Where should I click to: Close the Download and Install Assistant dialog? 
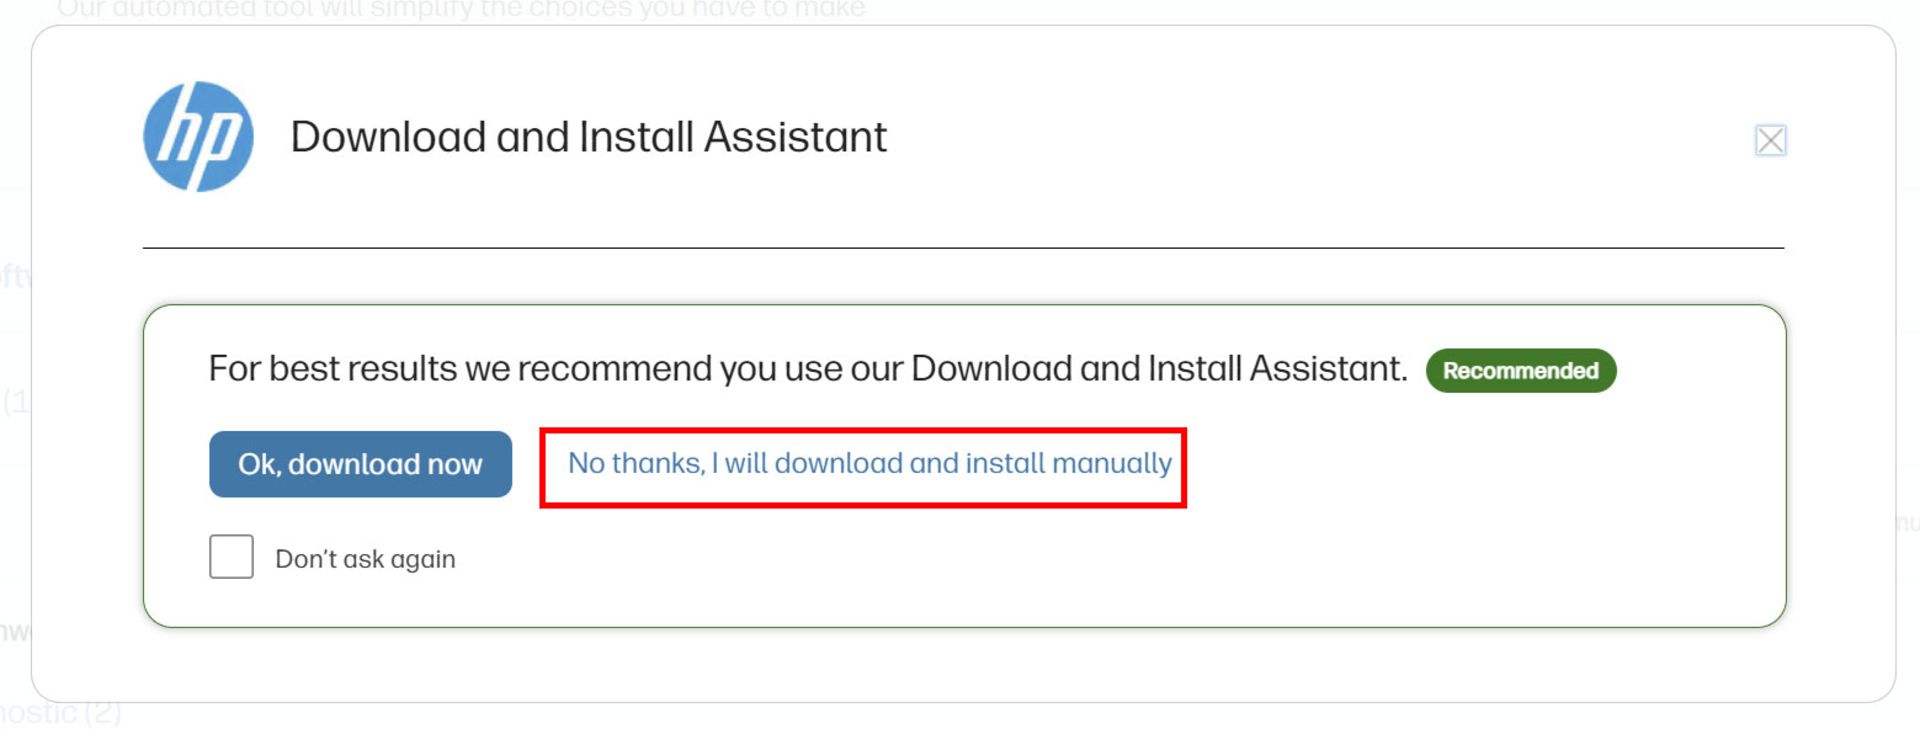(x=1770, y=141)
